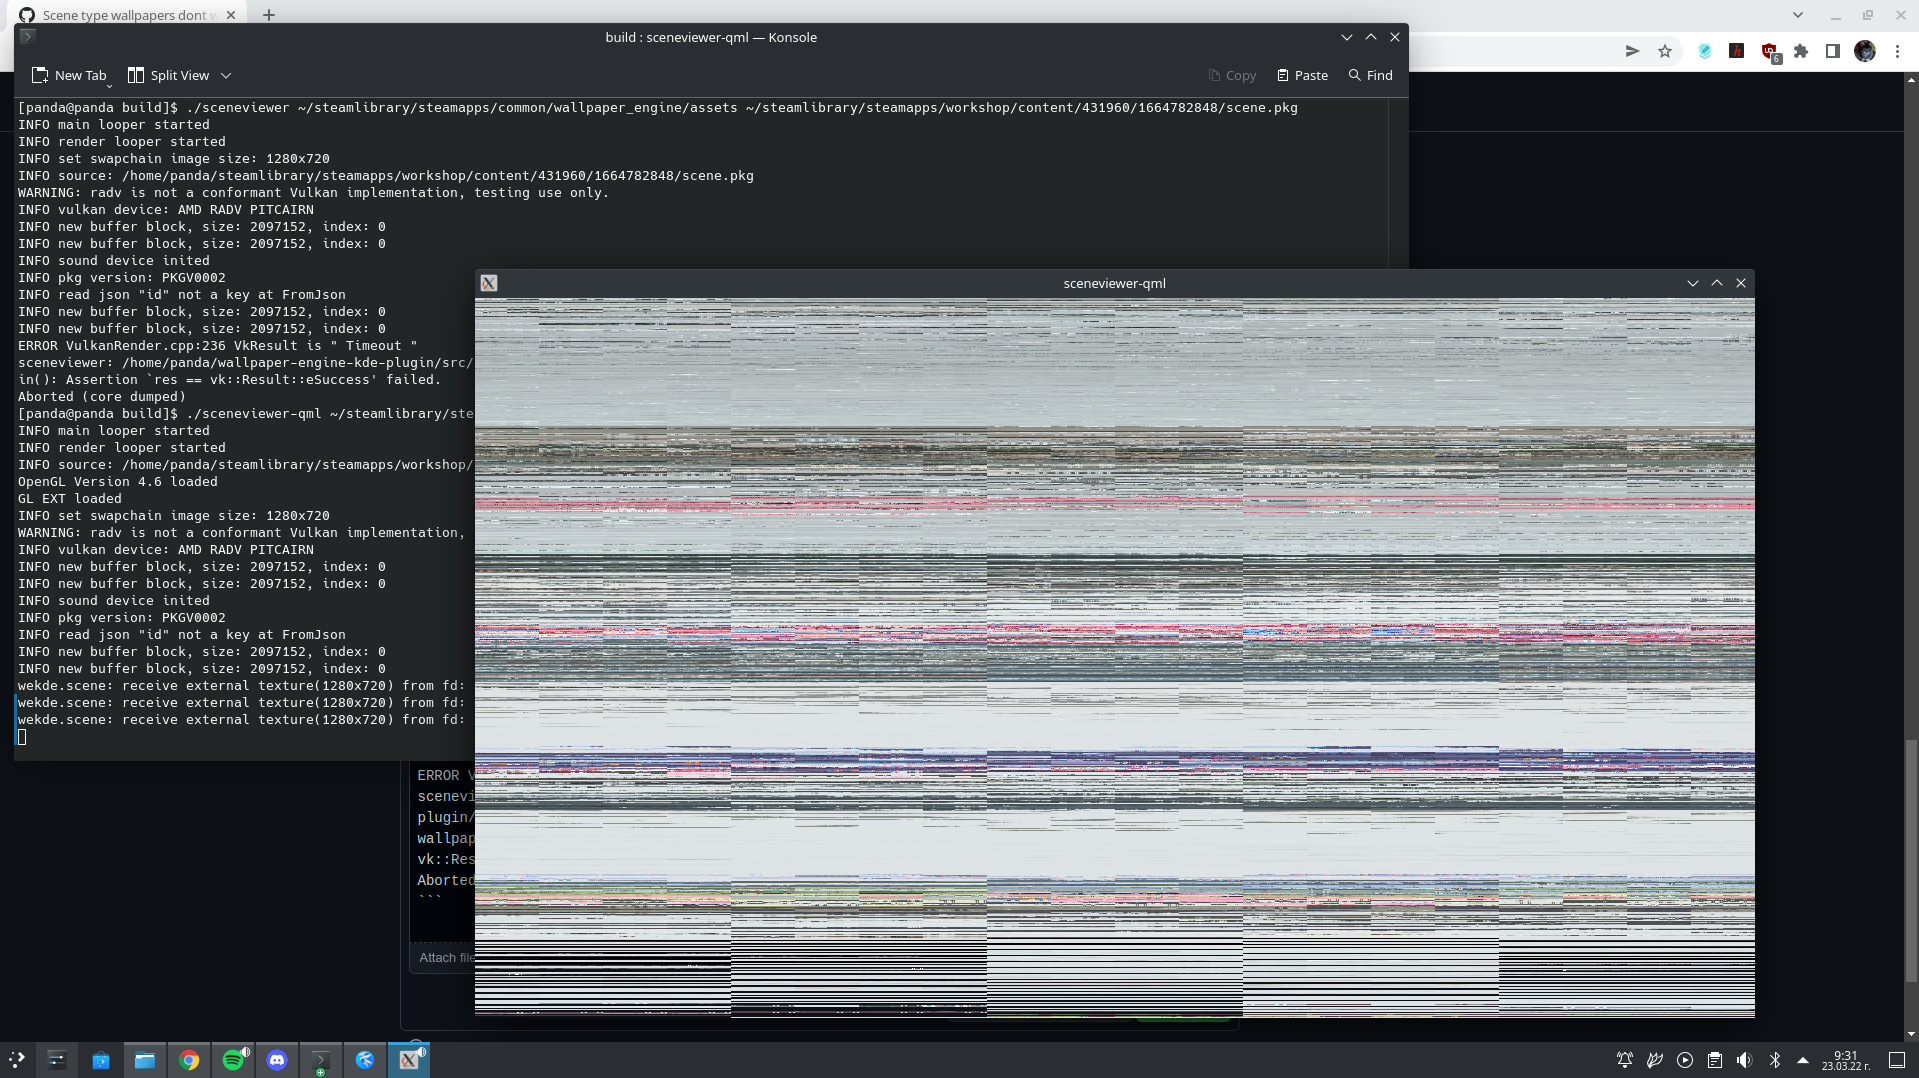Click the Attach file button
Image resolution: width=1919 pixels, height=1078 pixels.
445,957
